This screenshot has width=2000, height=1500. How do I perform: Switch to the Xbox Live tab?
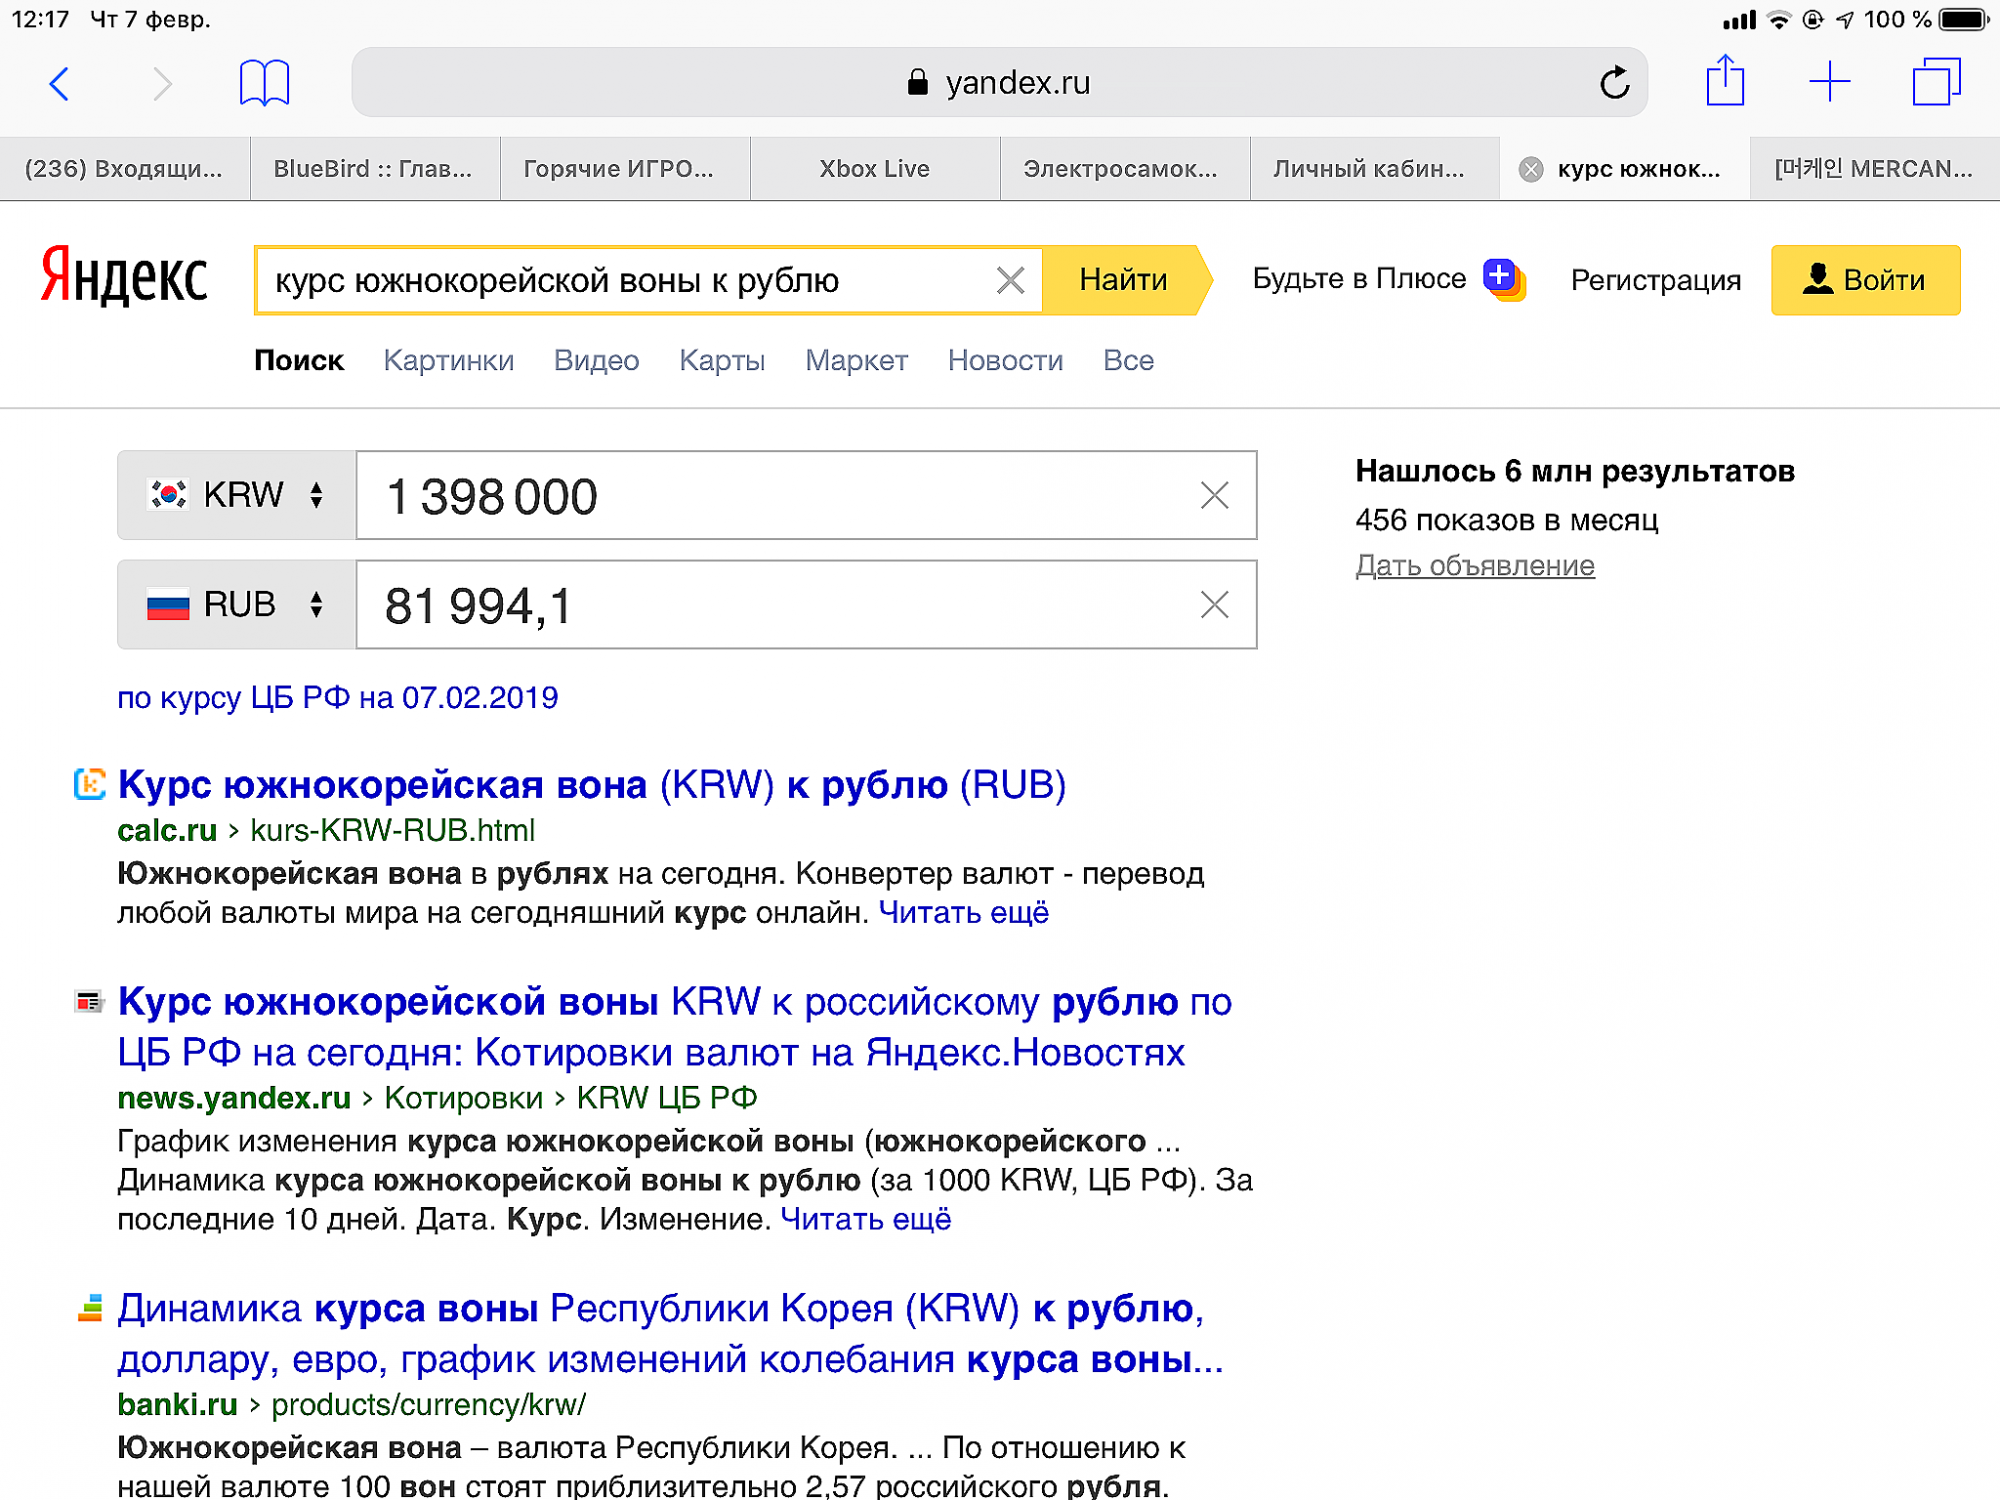click(x=874, y=169)
